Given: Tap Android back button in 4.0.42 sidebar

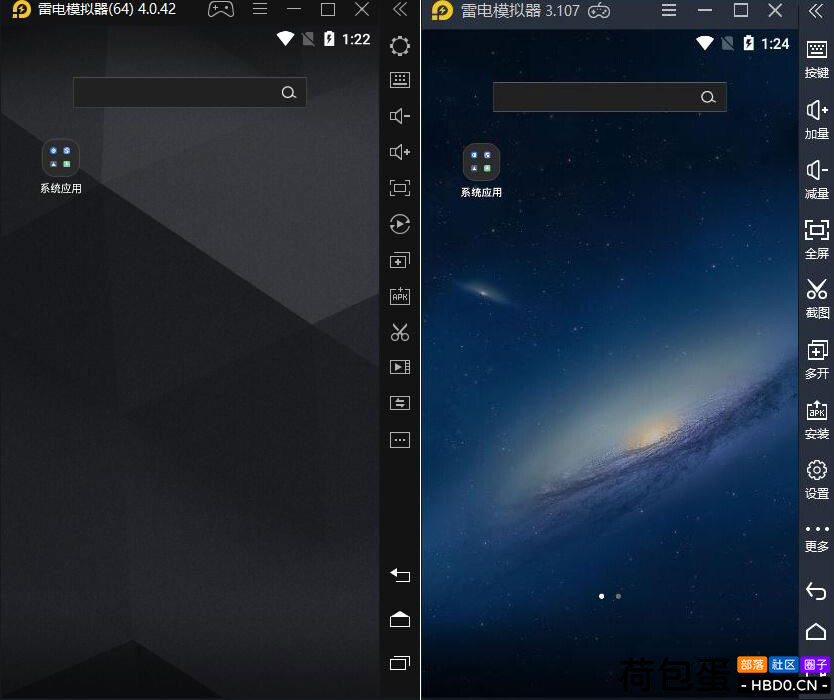Looking at the screenshot, I should click(399, 575).
